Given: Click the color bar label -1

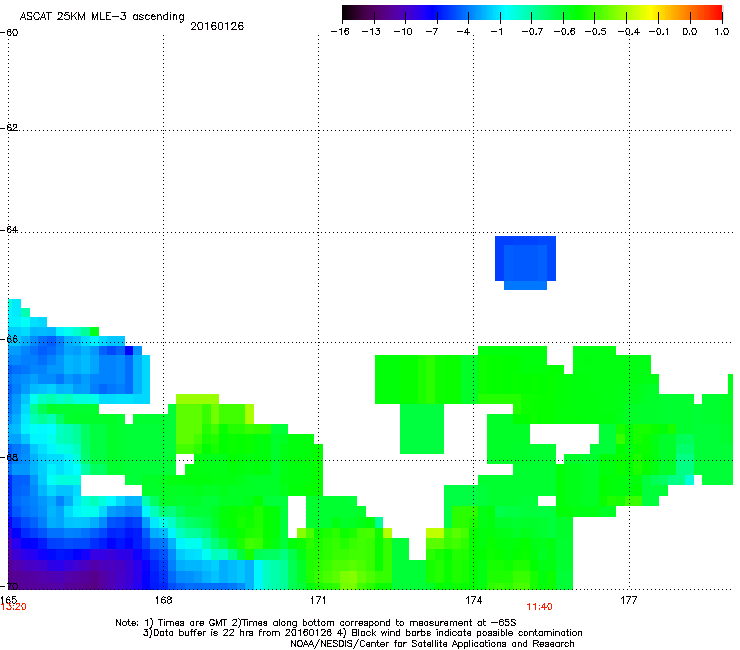Looking at the screenshot, I should [x=496, y=32].
